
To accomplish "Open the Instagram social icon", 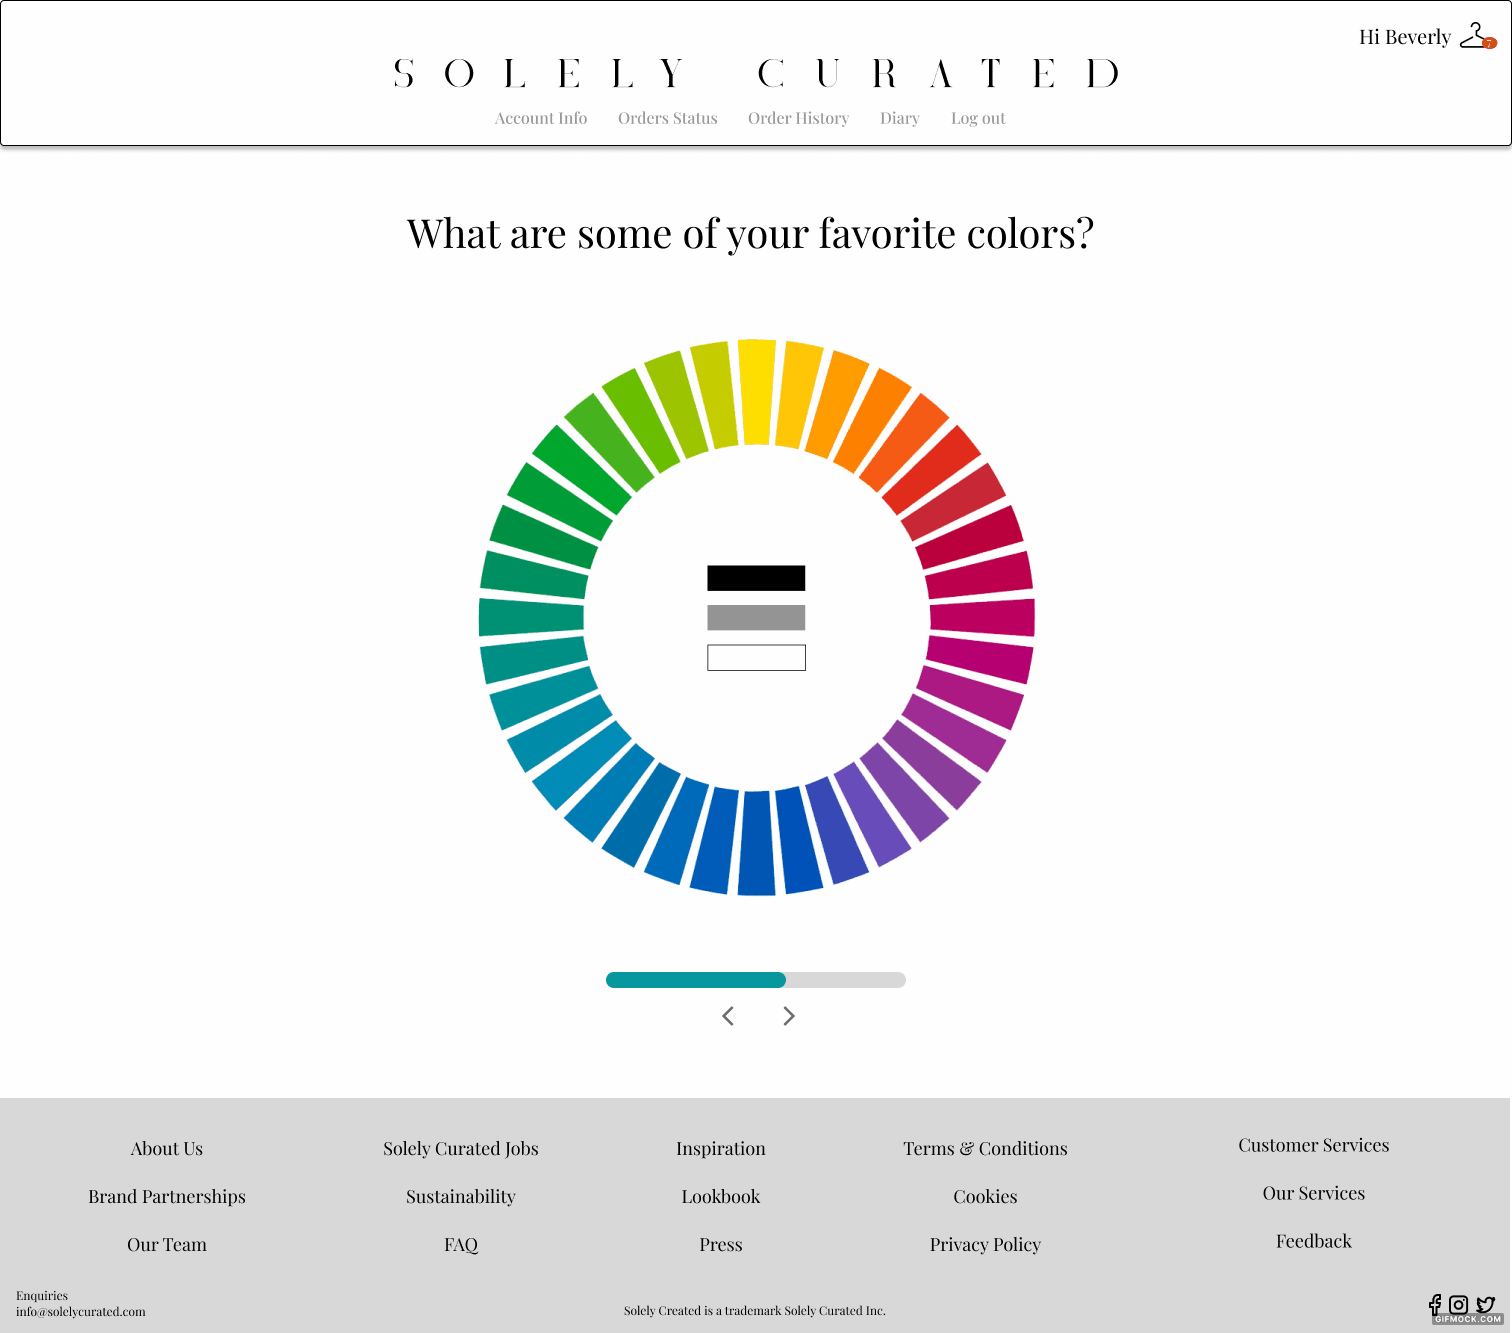I will 1459,1304.
